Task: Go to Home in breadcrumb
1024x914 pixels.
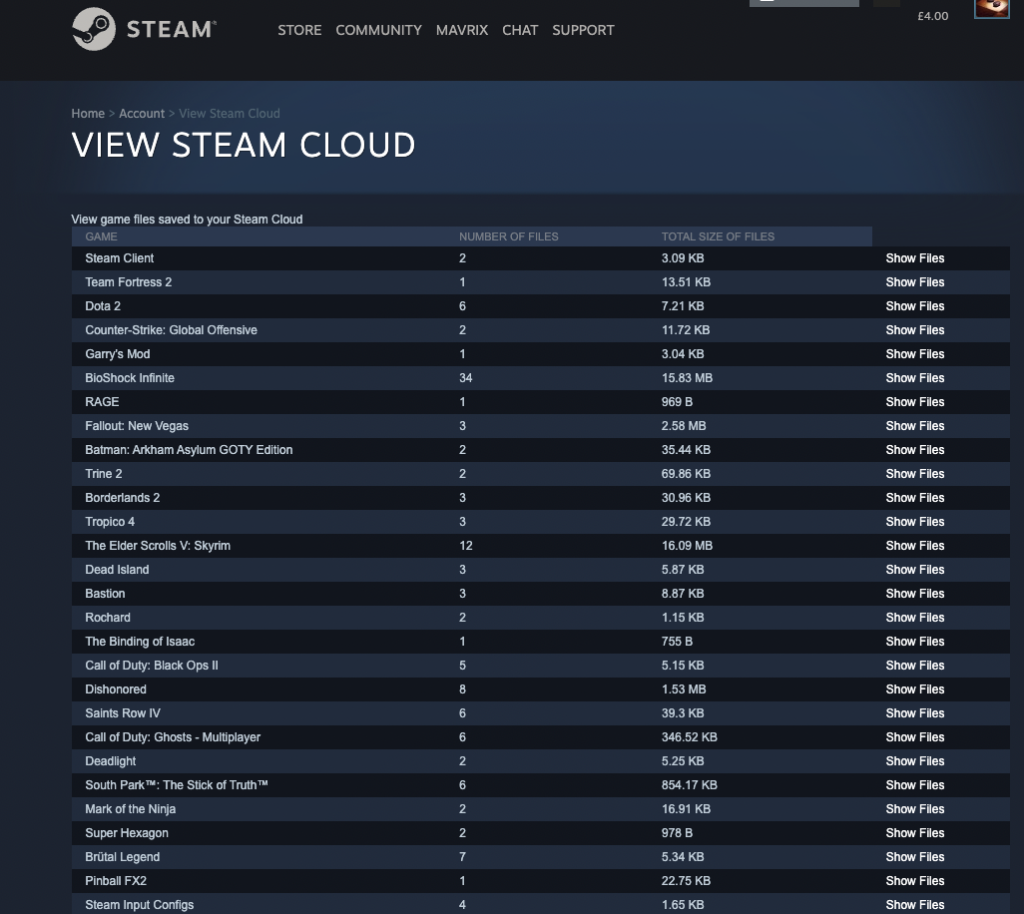Action: (x=88, y=114)
